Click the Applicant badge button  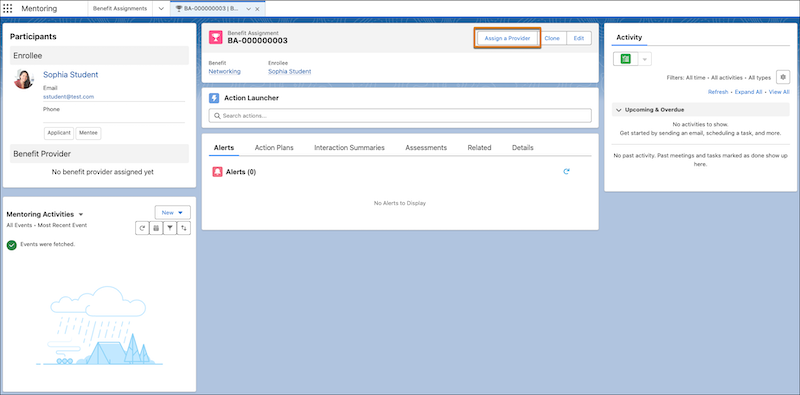[59, 133]
